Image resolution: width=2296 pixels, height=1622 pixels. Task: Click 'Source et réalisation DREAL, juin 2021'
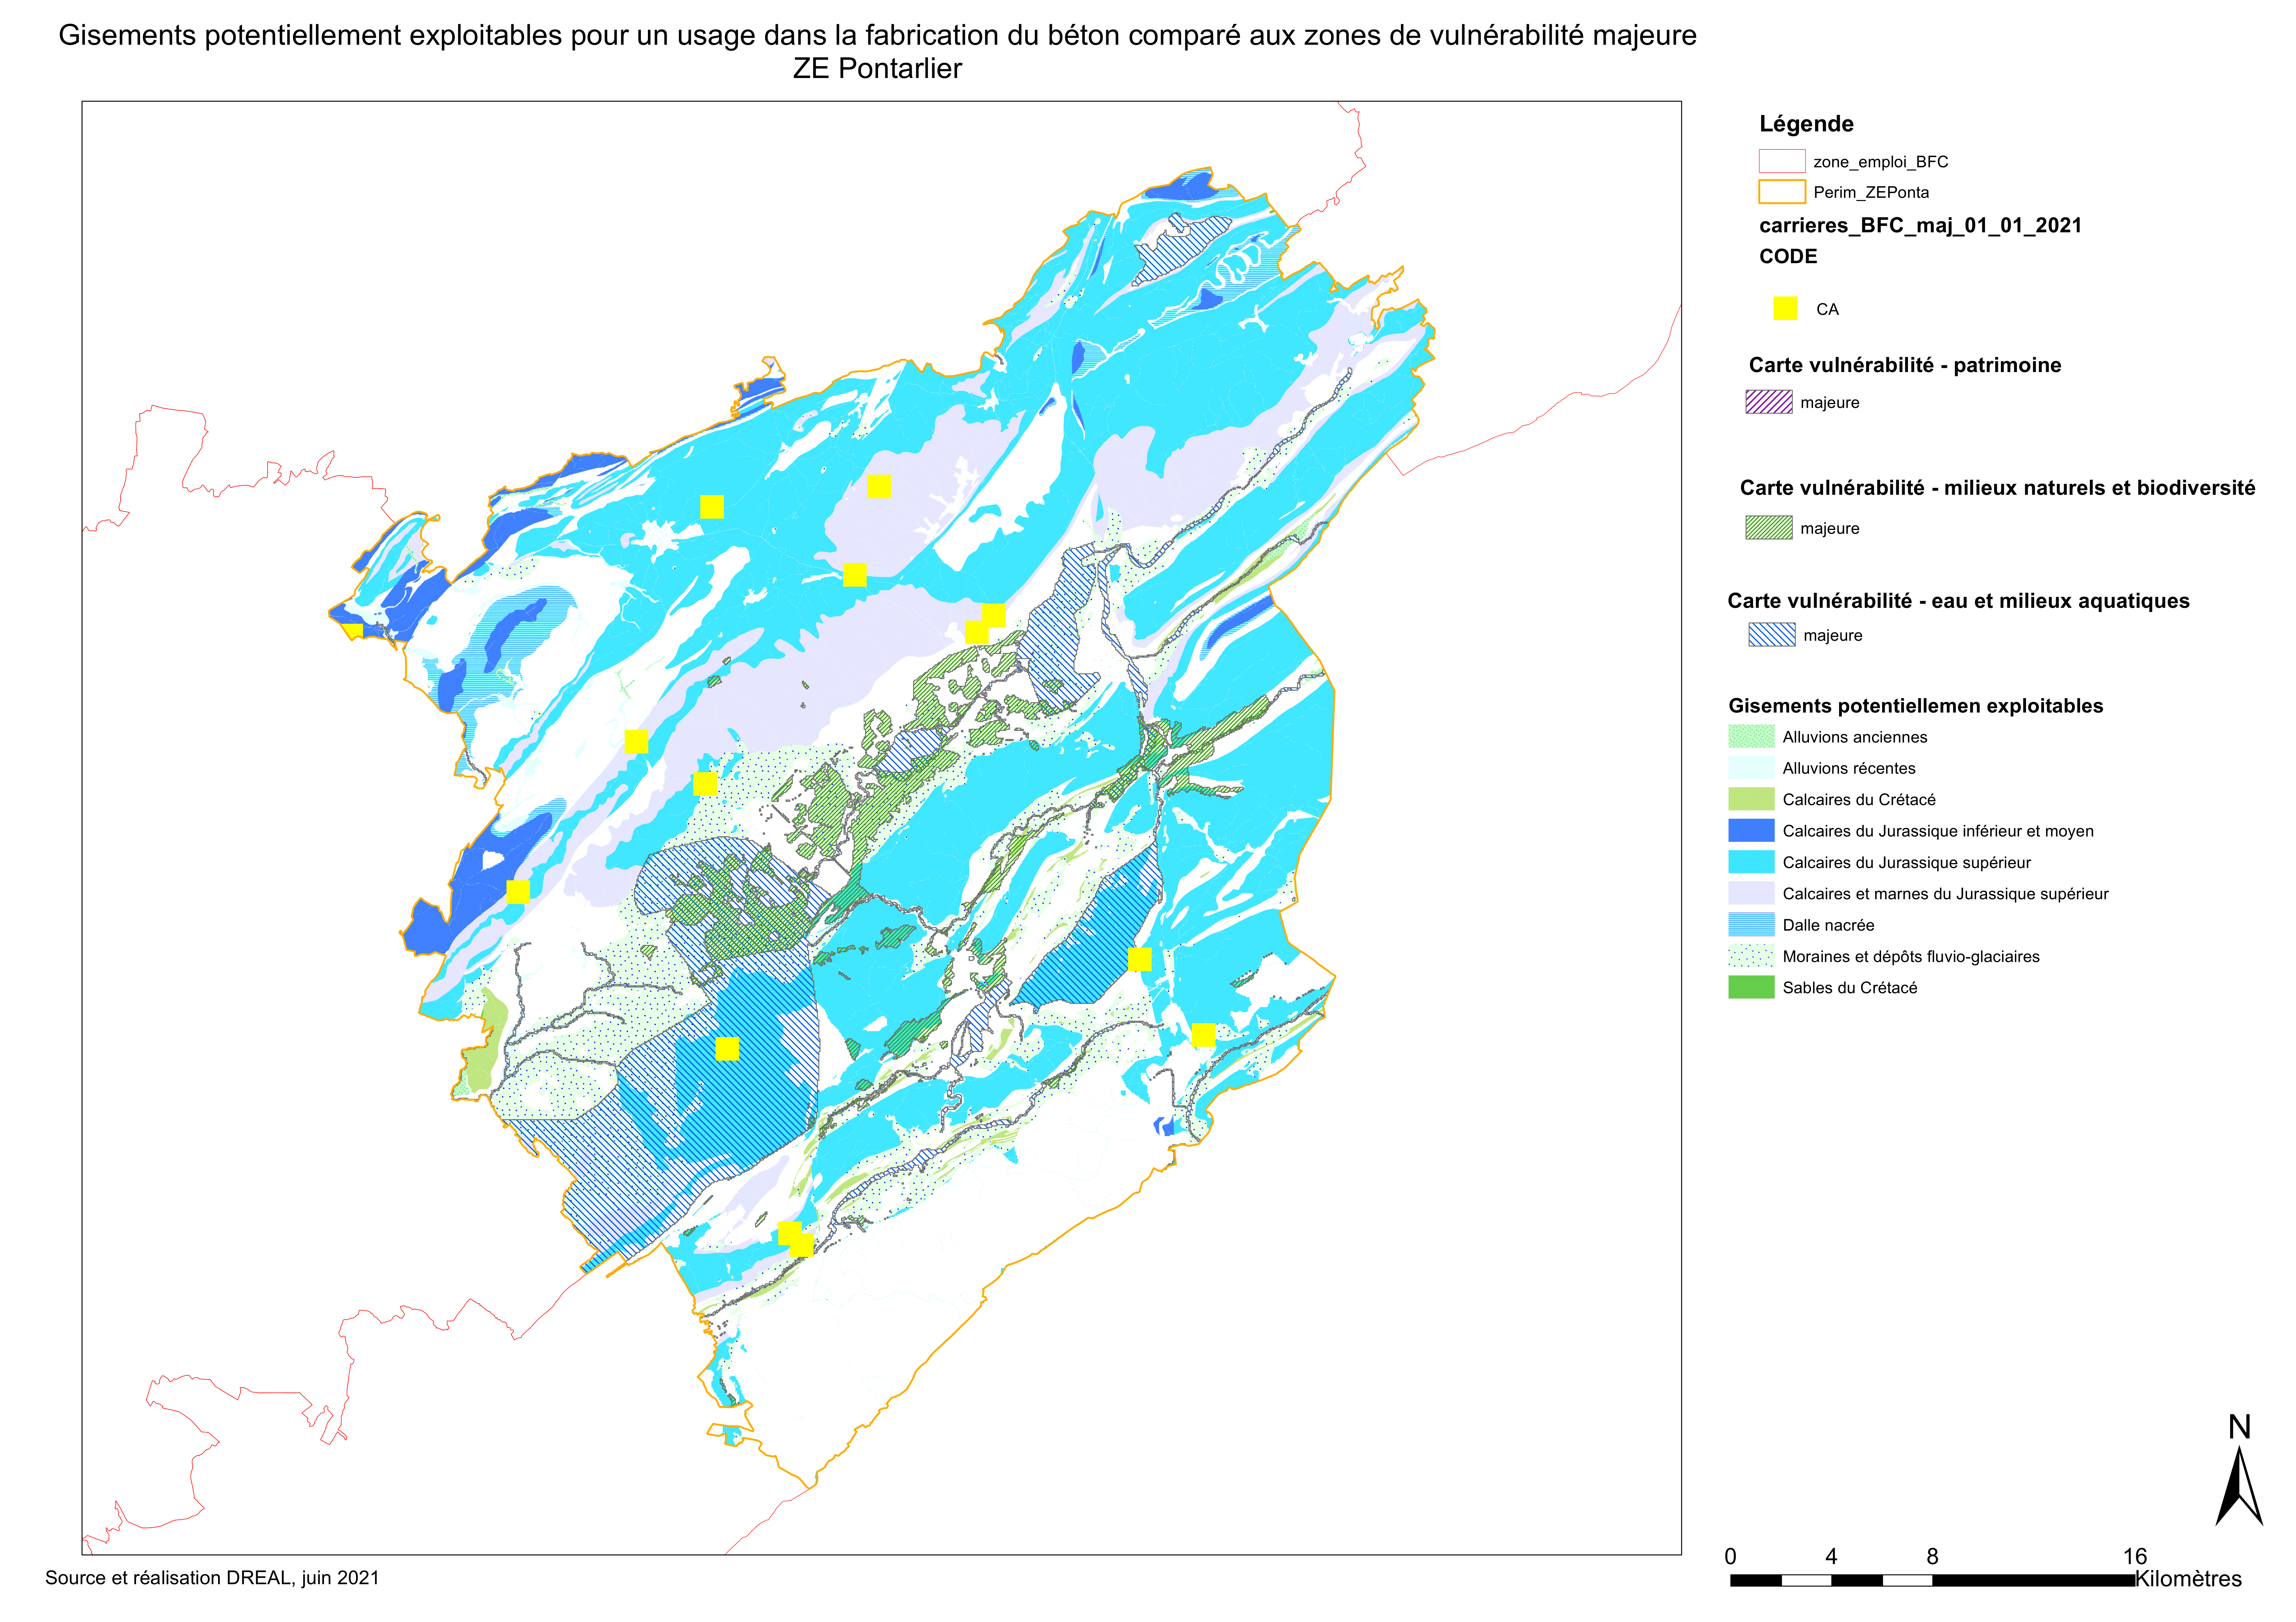tap(212, 1578)
